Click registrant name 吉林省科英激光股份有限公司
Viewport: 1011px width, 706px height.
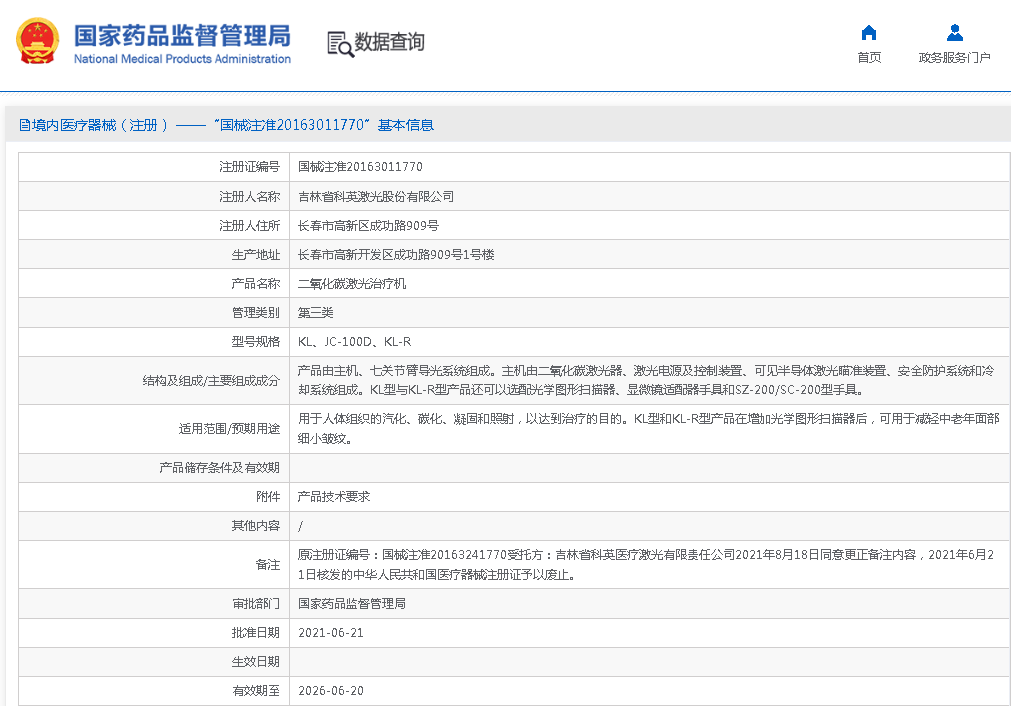tap(376, 196)
